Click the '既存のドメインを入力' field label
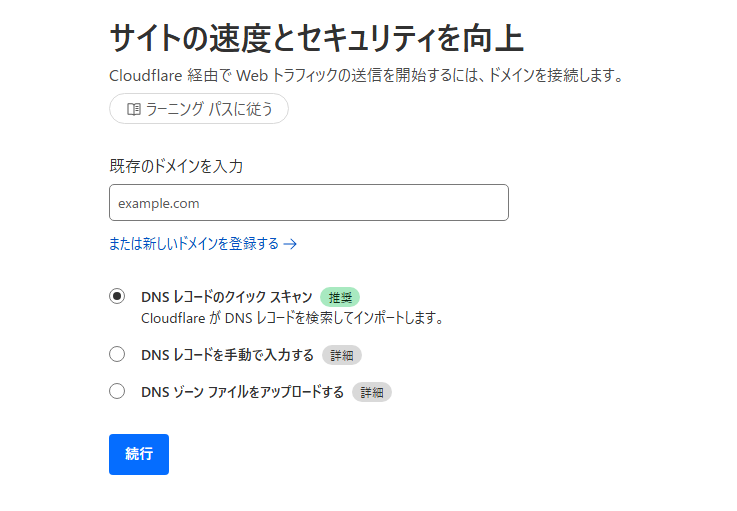Screen dimensions: 737x511 [x=176, y=166]
